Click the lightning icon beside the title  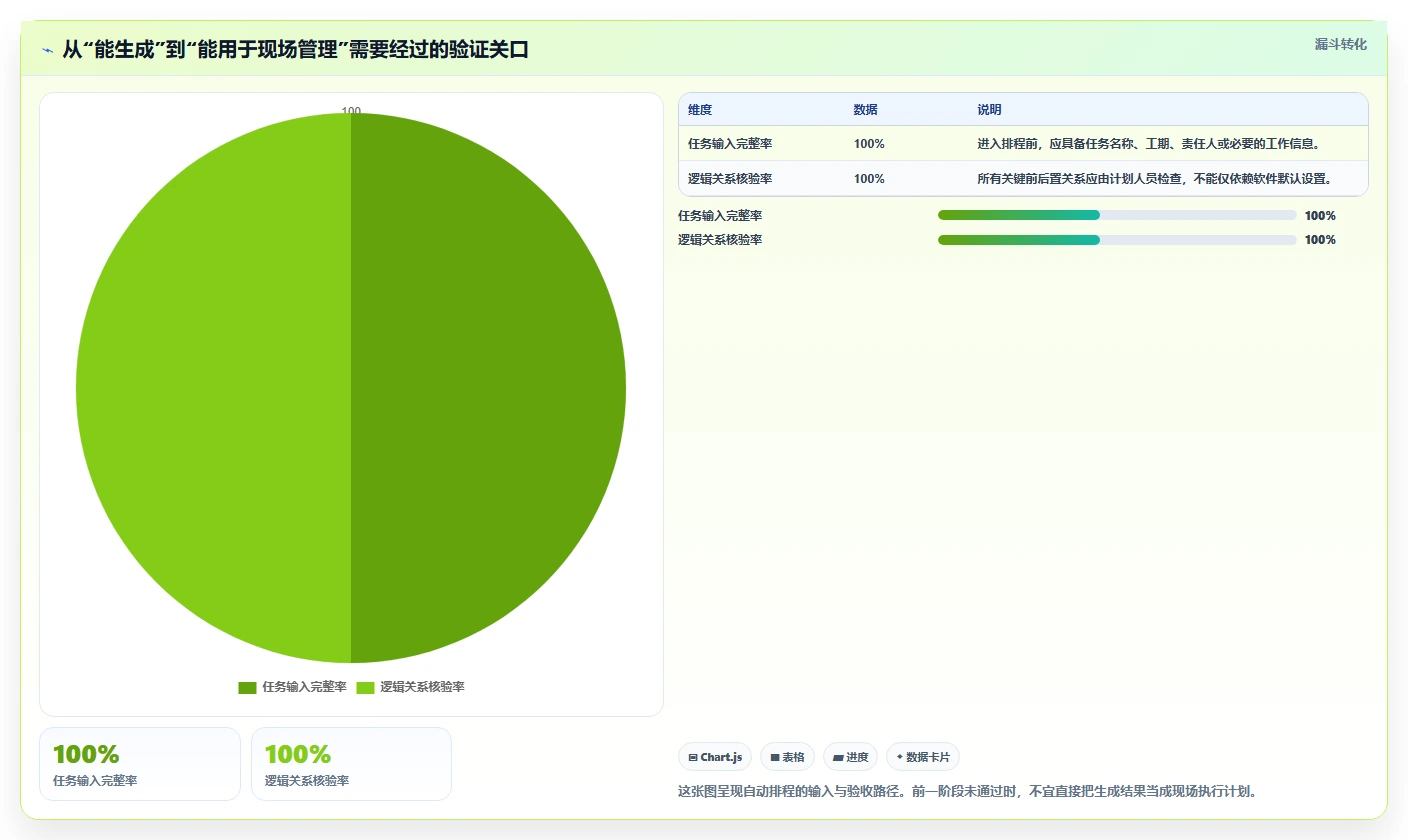tap(47, 50)
